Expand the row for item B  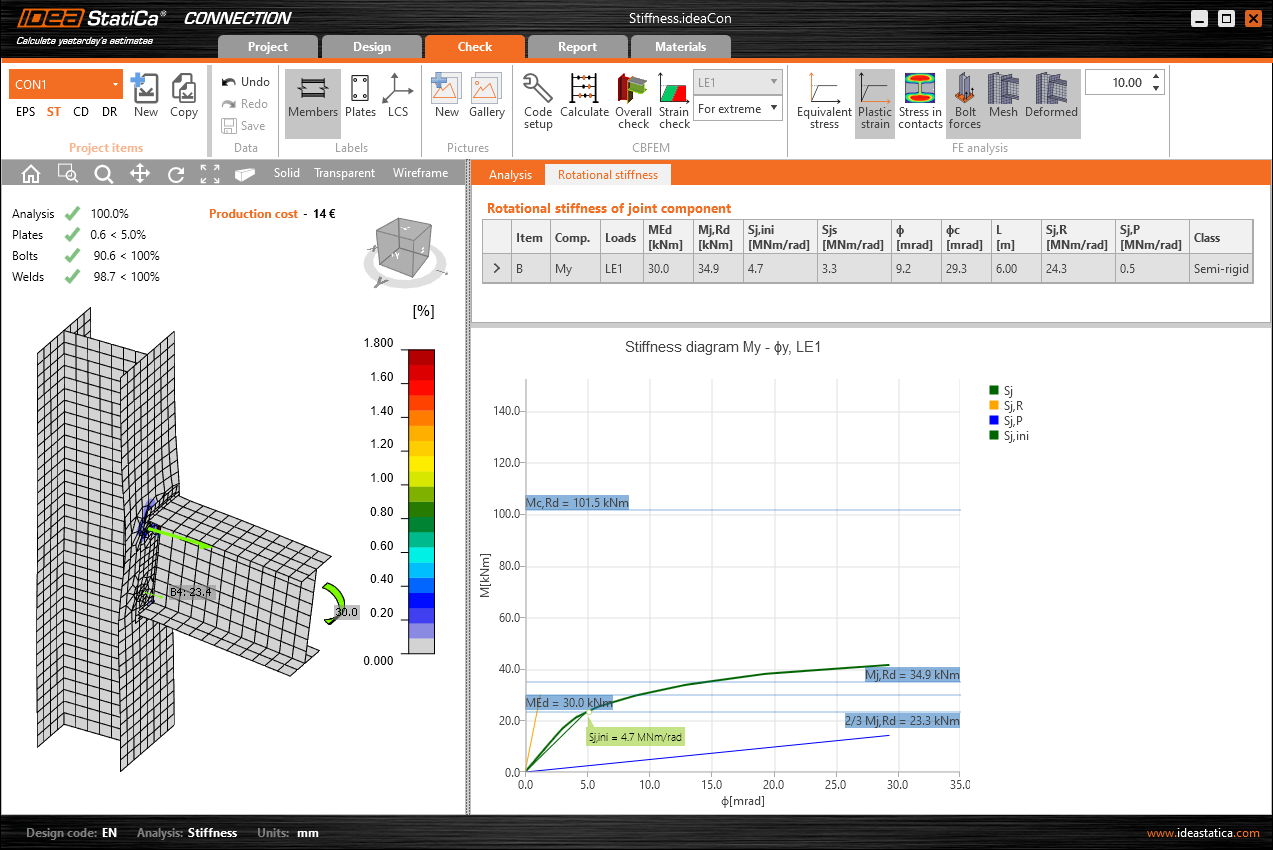(x=495, y=268)
